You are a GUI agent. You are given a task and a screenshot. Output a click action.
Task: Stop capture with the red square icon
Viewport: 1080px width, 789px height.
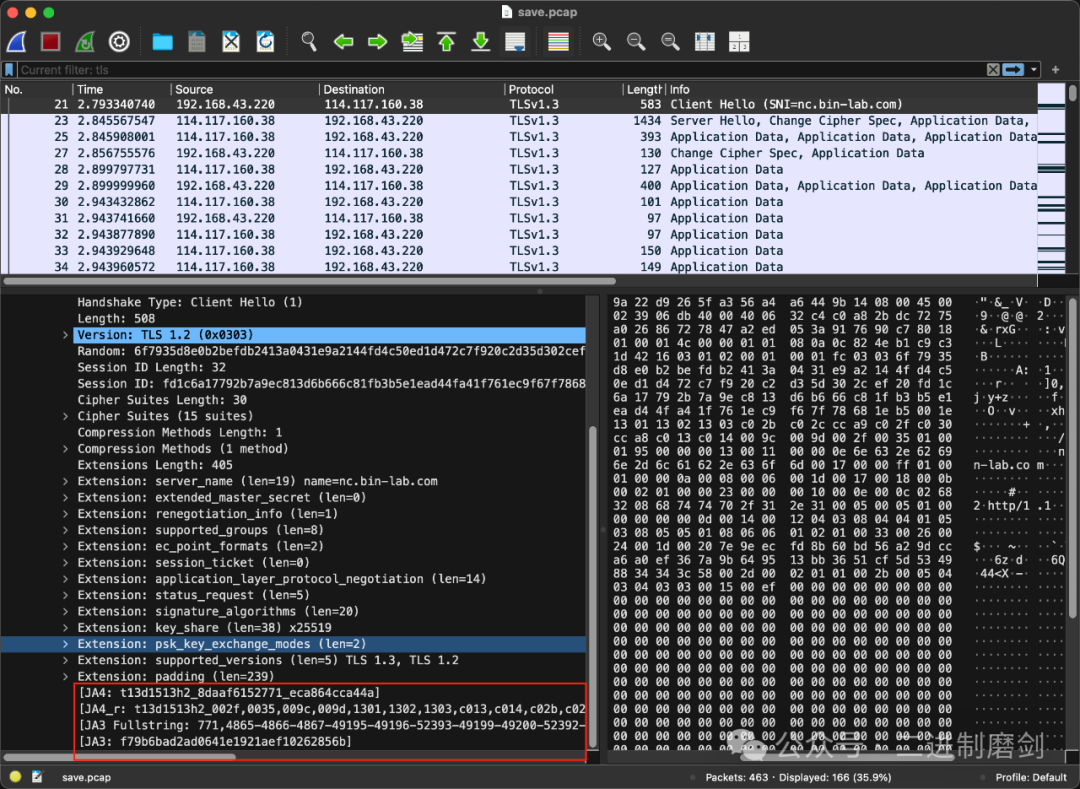[x=50, y=42]
